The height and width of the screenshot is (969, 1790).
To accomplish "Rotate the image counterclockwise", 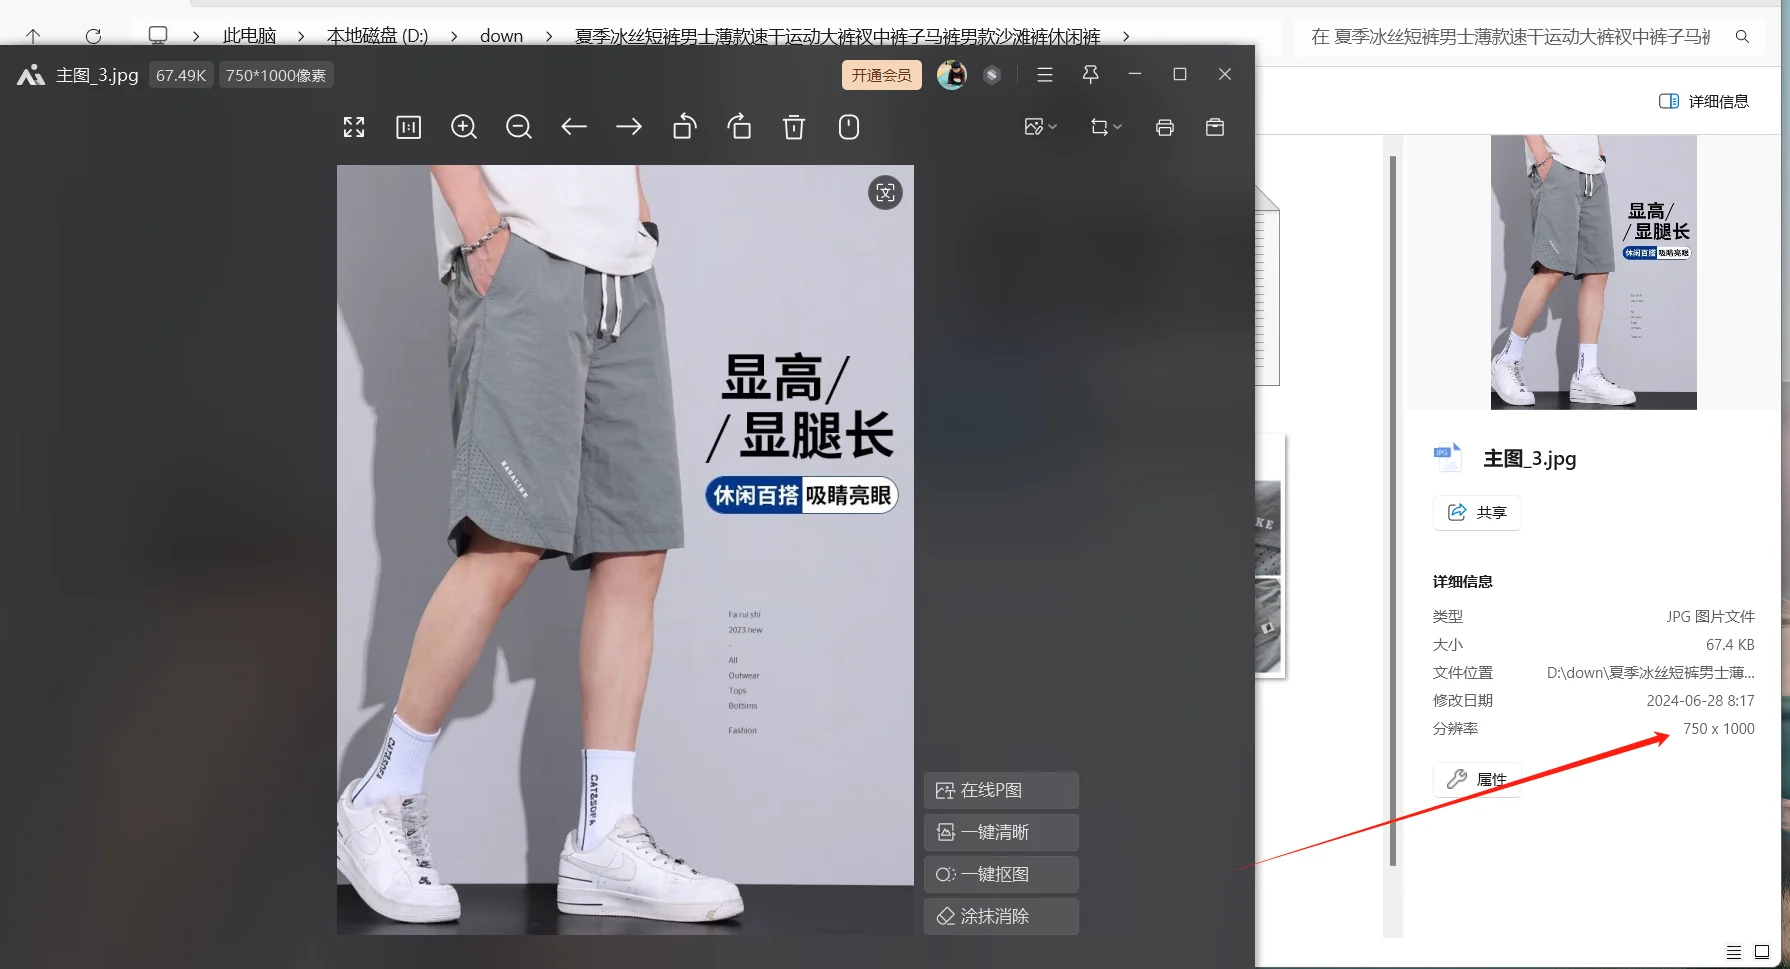I will pos(684,127).
